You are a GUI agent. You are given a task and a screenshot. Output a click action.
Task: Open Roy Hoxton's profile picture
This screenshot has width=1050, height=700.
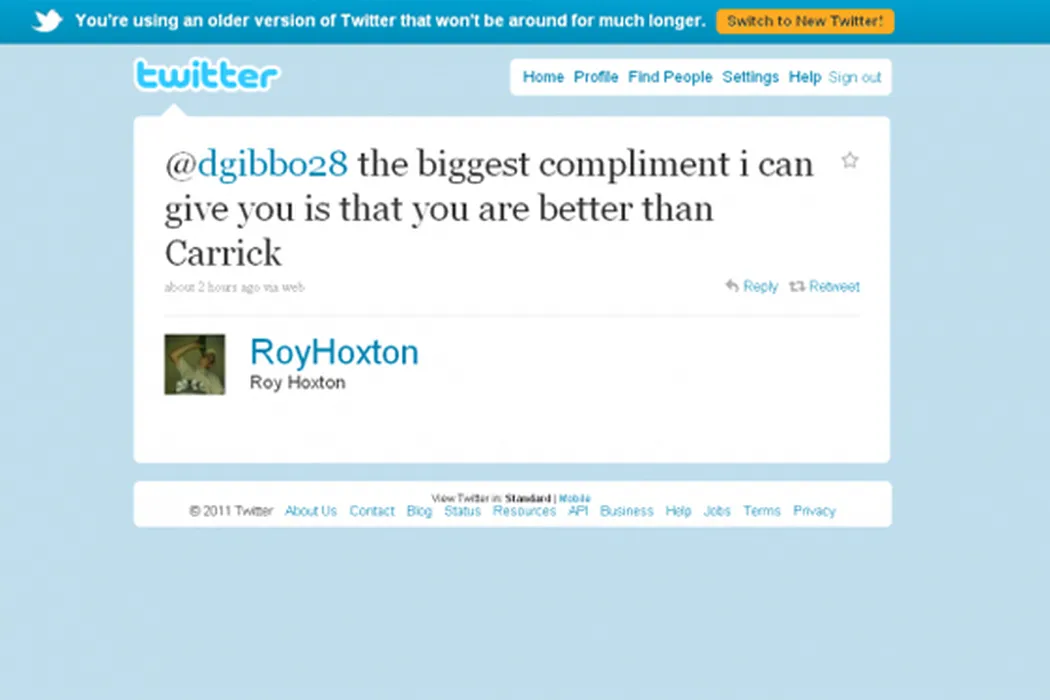tap(194, 364)
